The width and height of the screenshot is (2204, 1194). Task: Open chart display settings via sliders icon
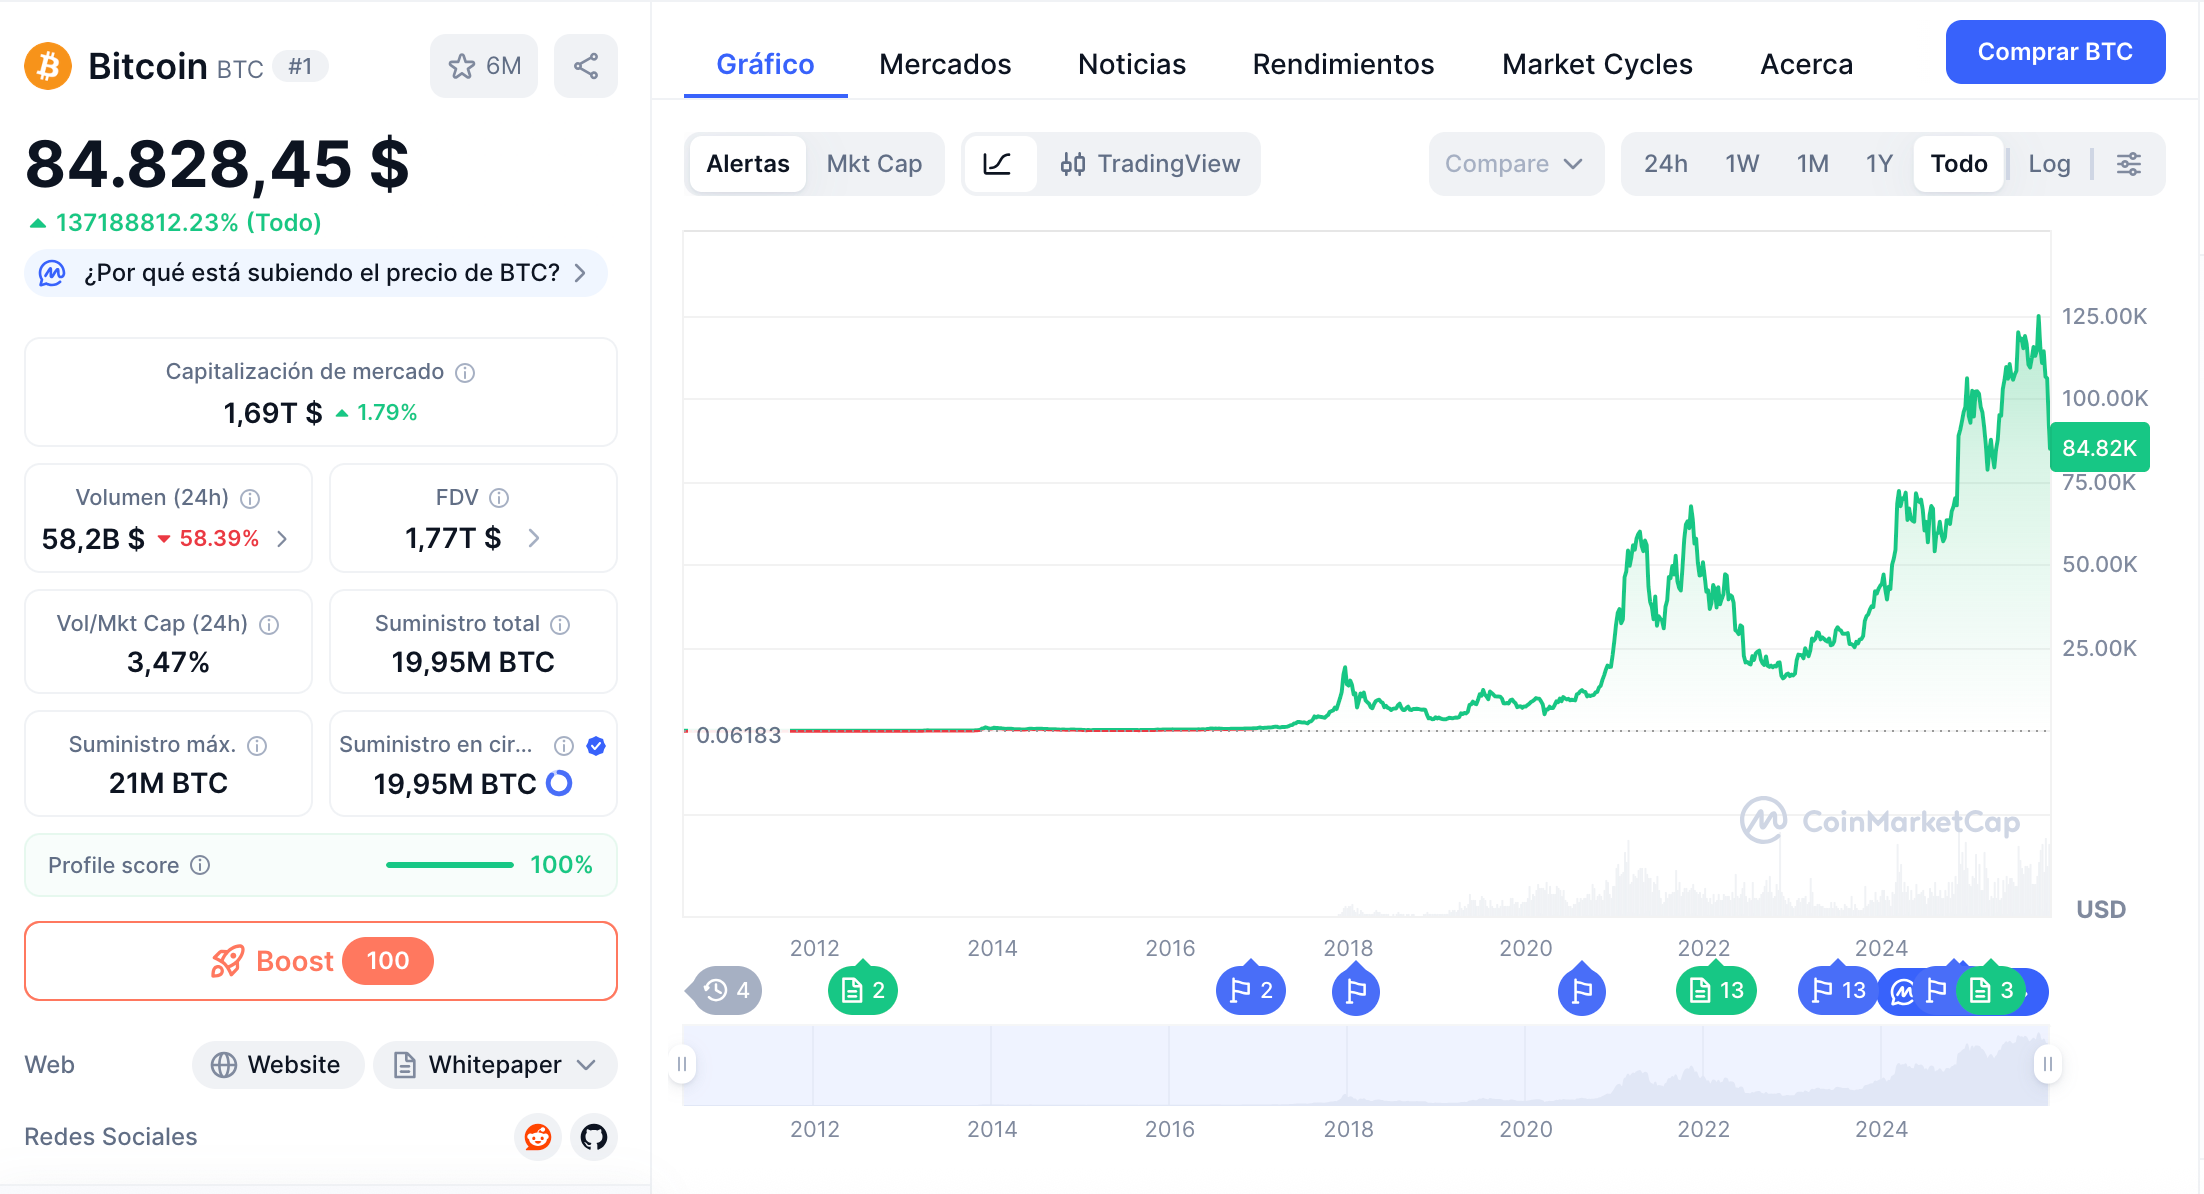[2128, 164]
